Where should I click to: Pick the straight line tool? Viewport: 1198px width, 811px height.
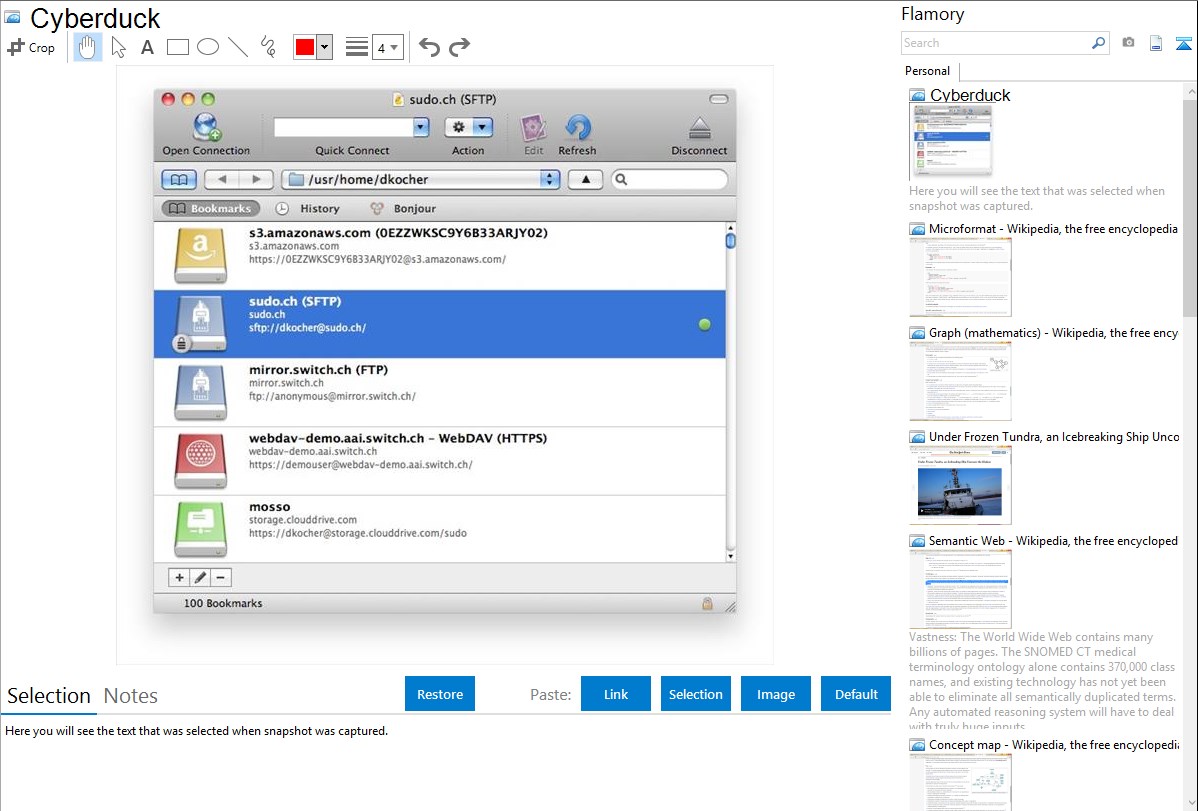tap(238, 47)
